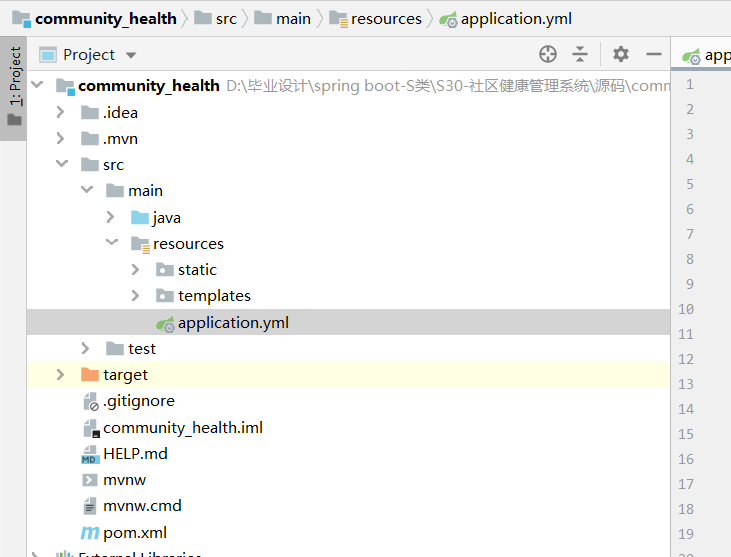
Task: Click the application.yml Spring leaf icon in tree
Action: 165,322
